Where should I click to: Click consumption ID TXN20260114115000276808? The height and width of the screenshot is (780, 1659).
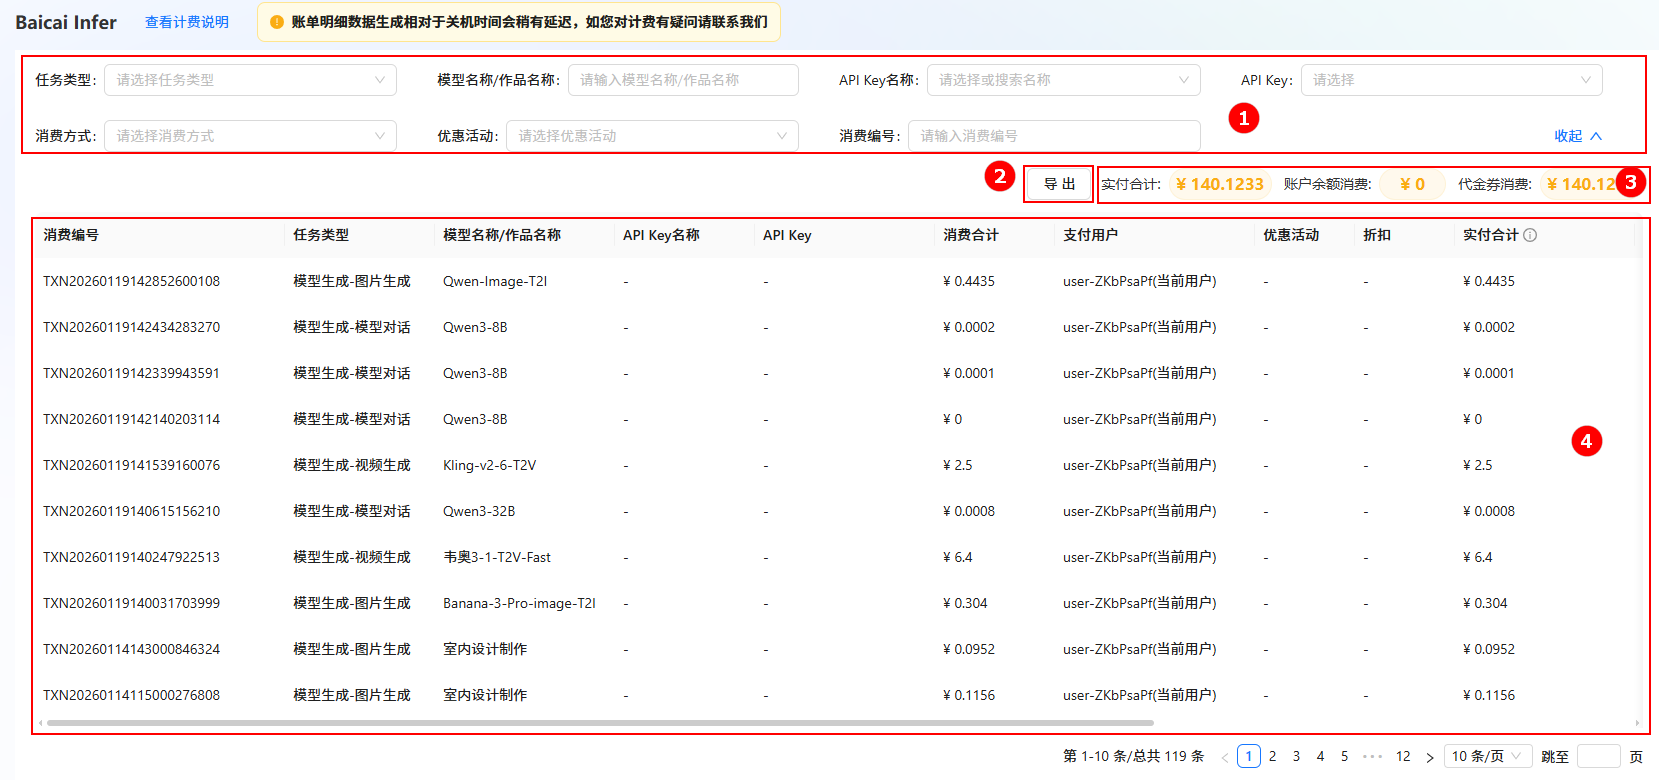pos(131,695)
